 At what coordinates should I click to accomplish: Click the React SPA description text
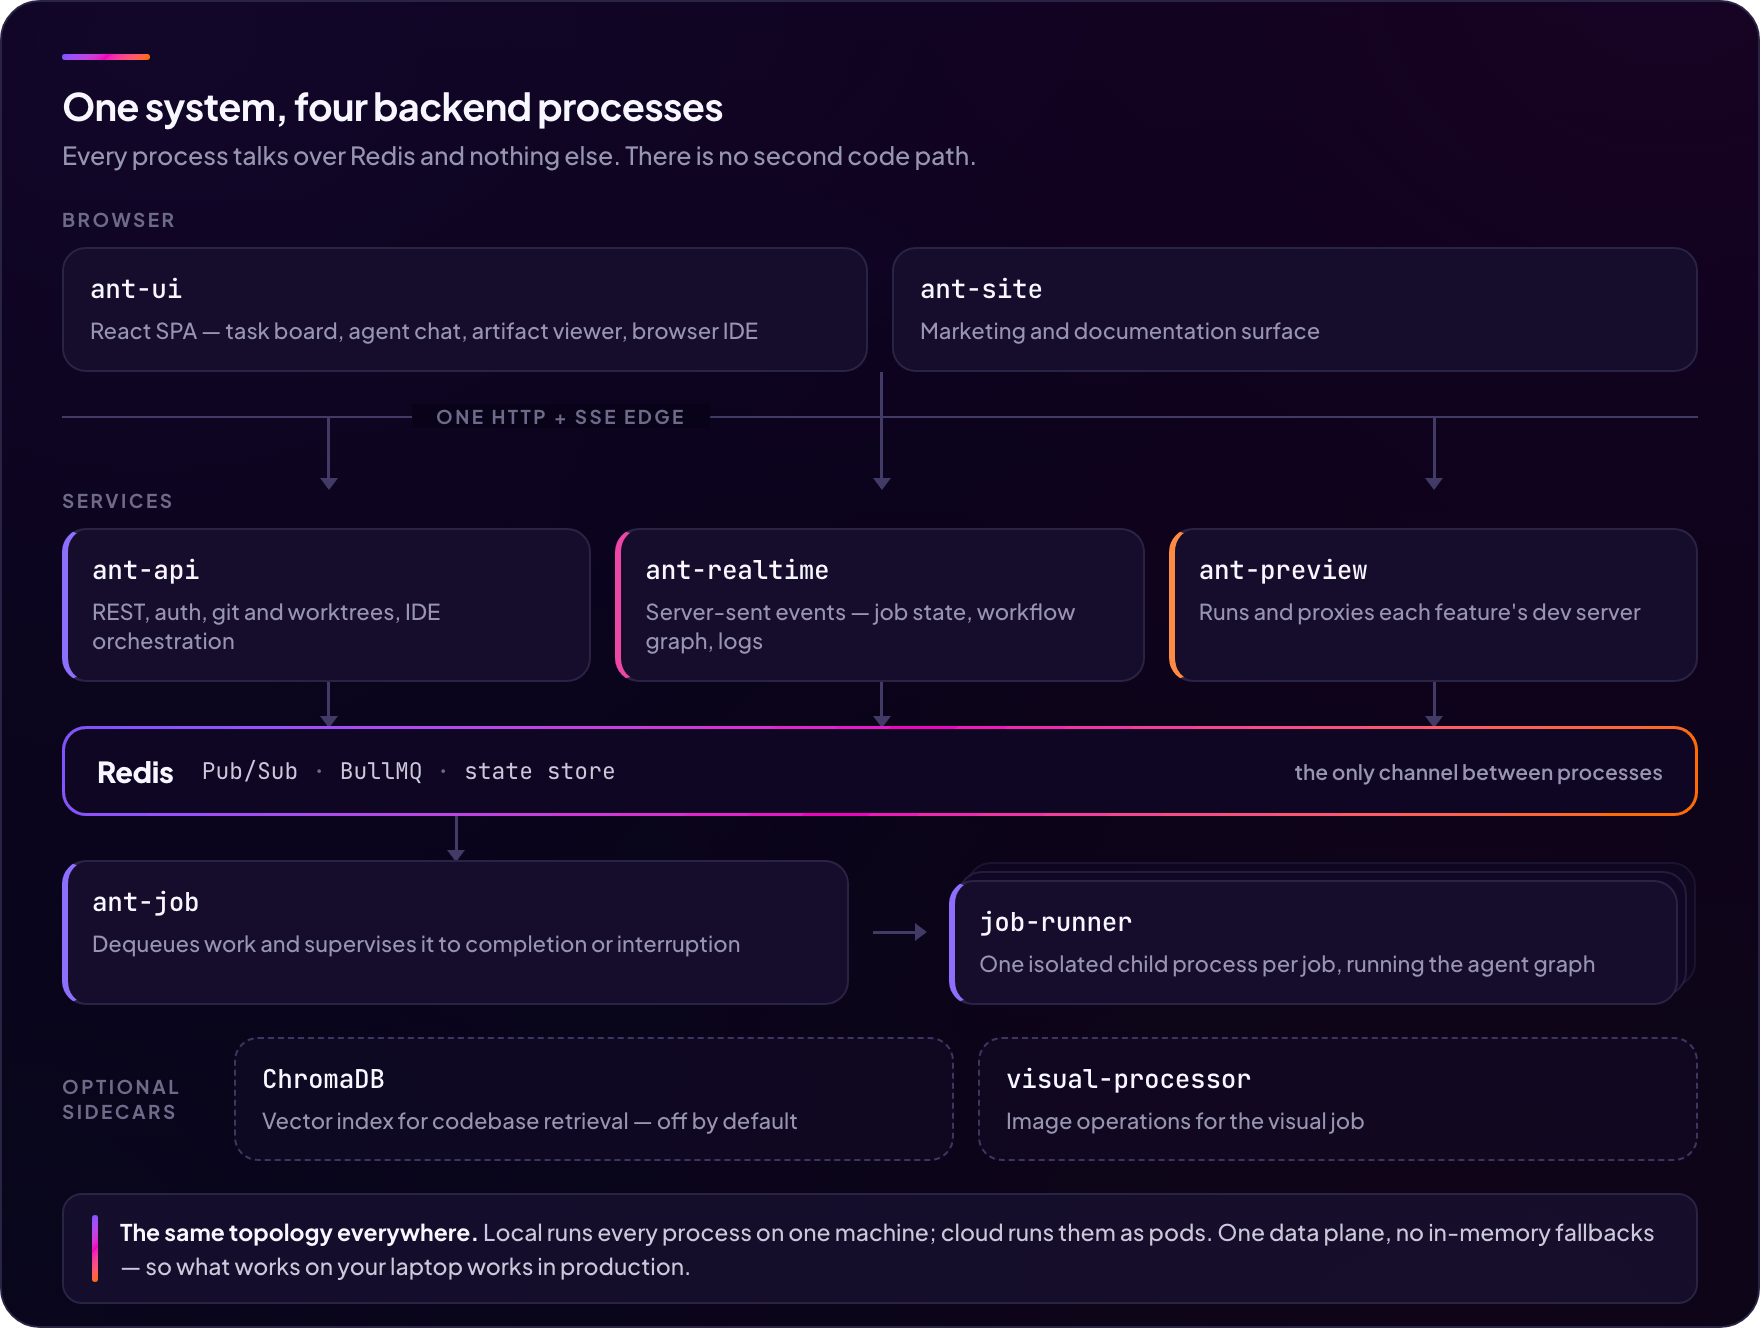(x=424, y=331)
